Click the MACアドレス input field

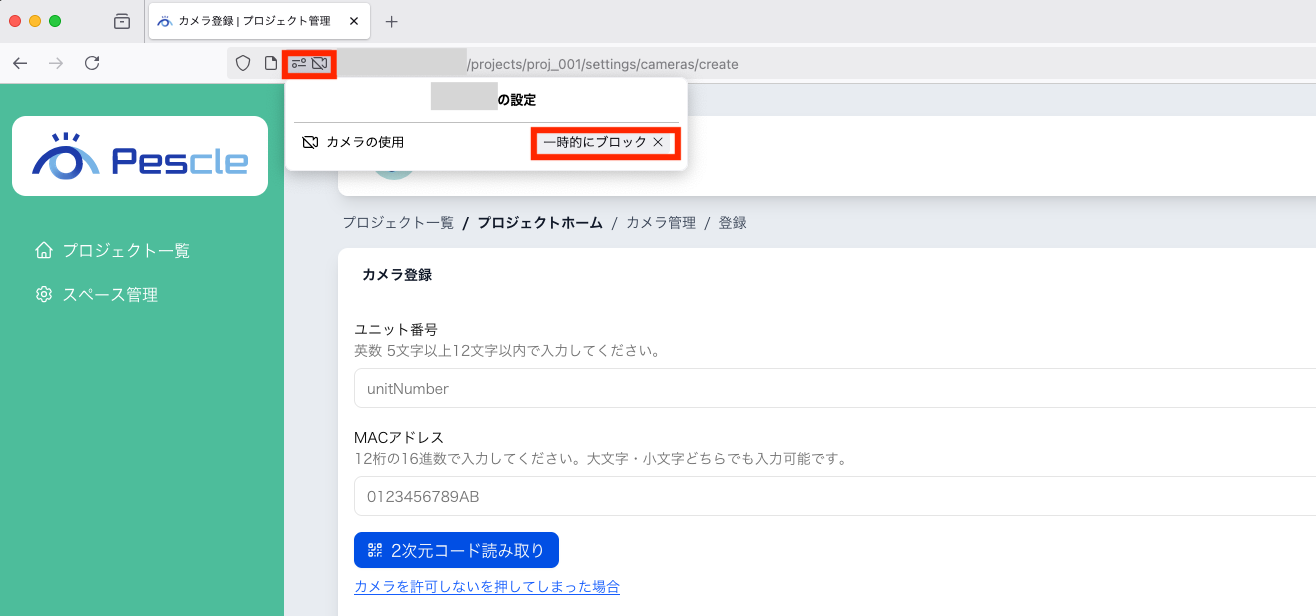tap(600, 496)
